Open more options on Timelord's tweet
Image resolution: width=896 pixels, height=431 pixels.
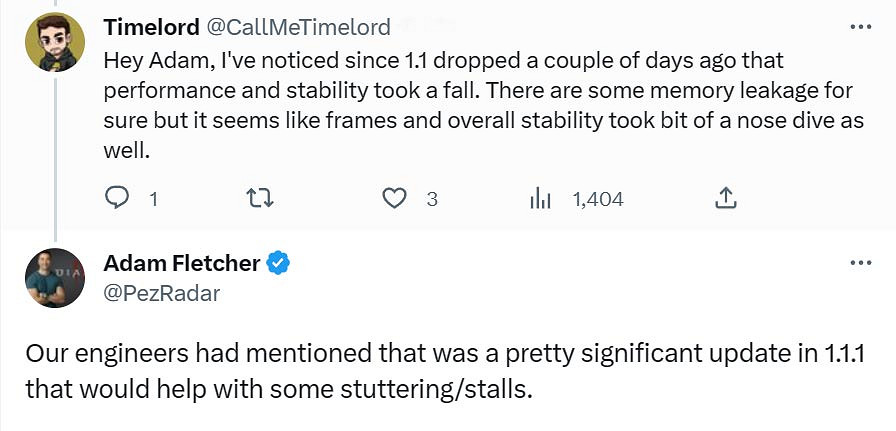[859, 27]
